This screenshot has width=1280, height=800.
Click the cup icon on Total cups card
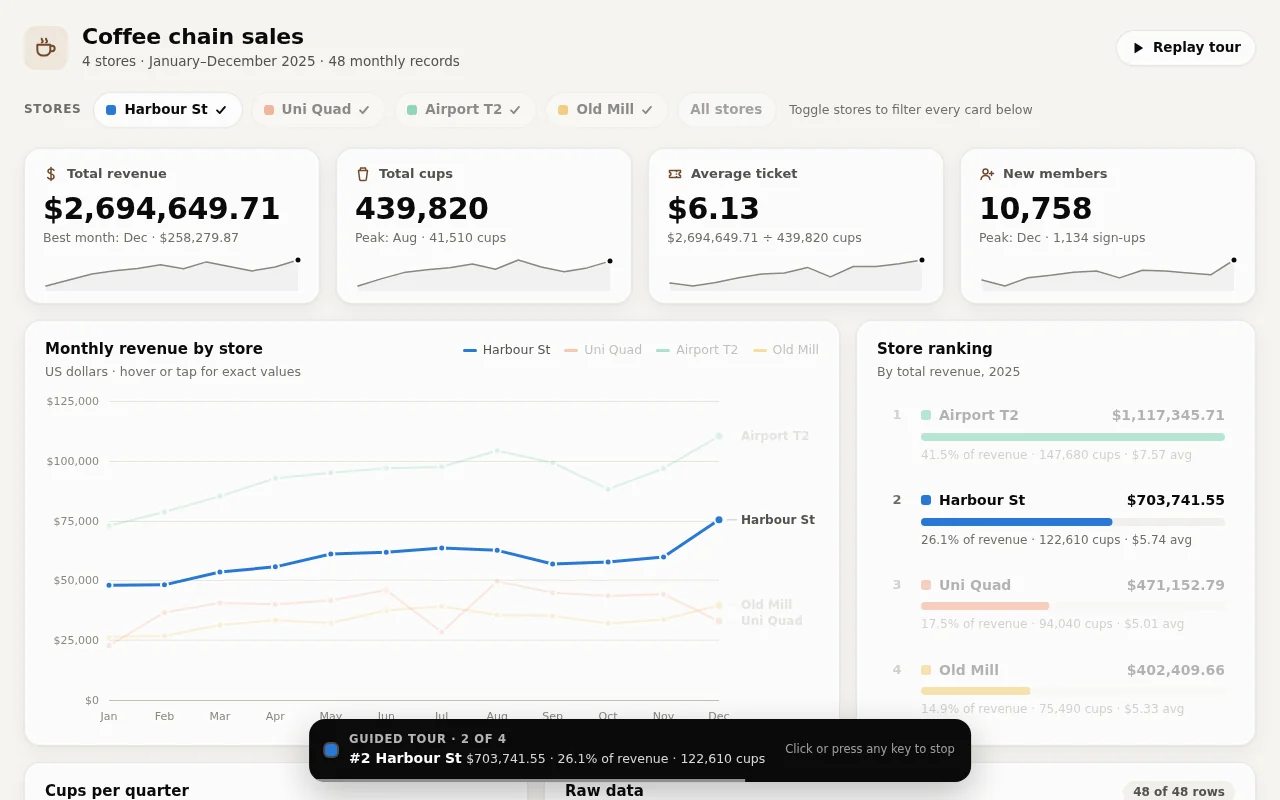(363, 174)
